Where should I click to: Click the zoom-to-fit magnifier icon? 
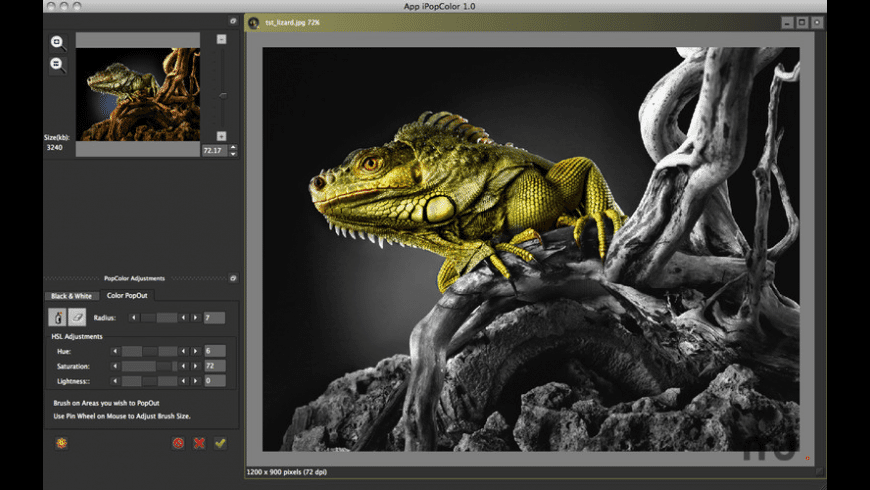tap(57, 43)
